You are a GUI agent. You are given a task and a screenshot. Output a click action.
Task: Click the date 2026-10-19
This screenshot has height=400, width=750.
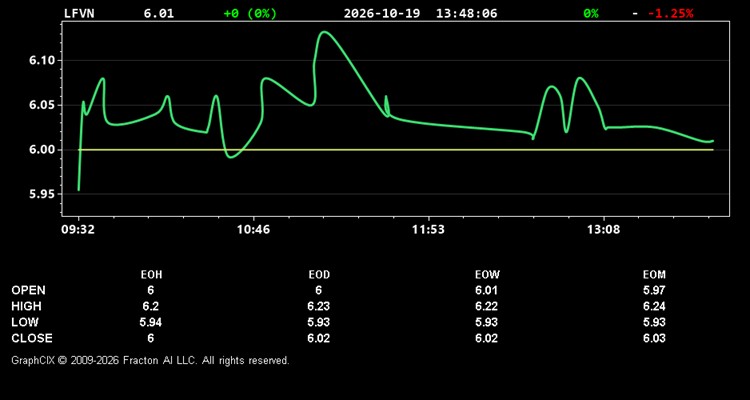pos(382,13)
